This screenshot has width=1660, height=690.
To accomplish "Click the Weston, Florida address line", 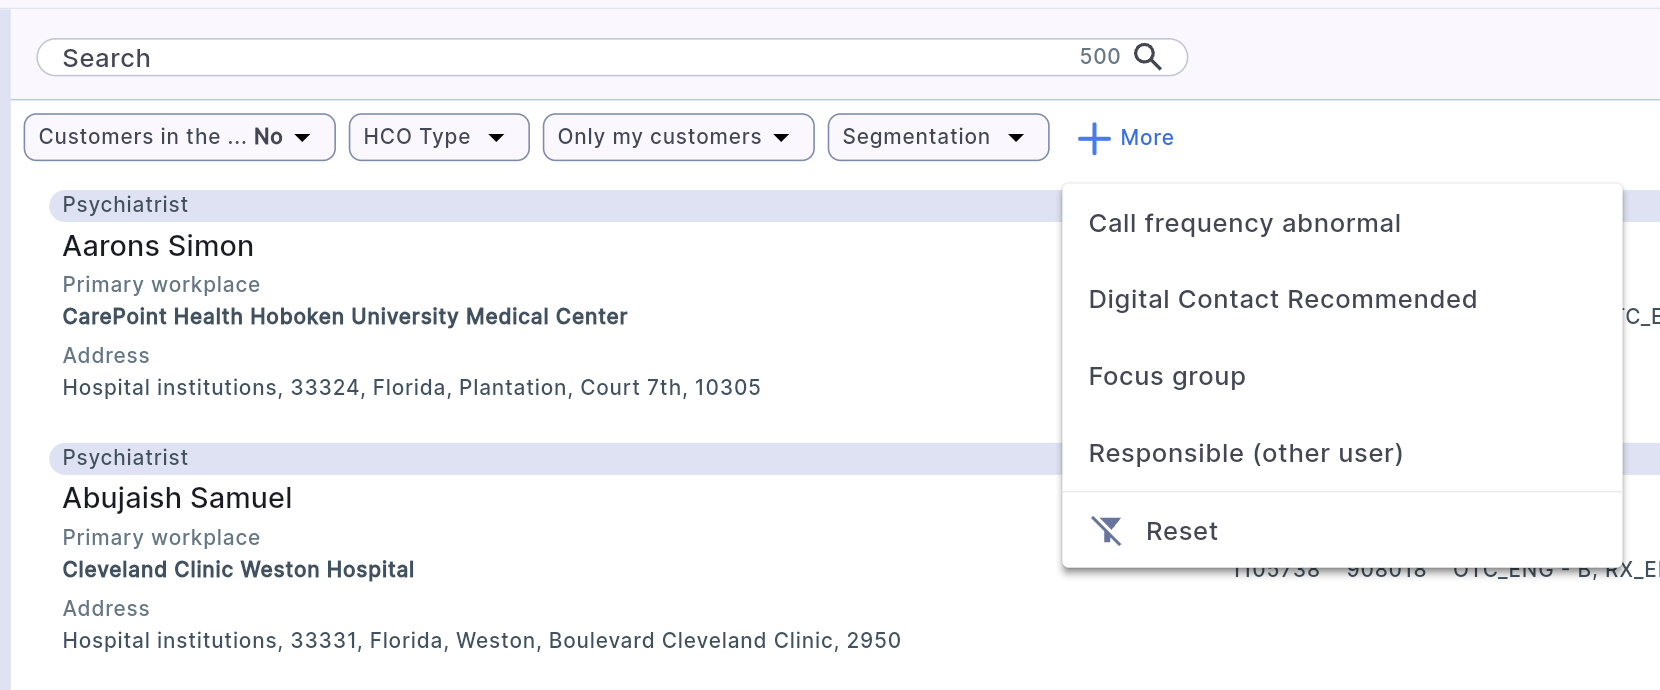I will (481, 640).
